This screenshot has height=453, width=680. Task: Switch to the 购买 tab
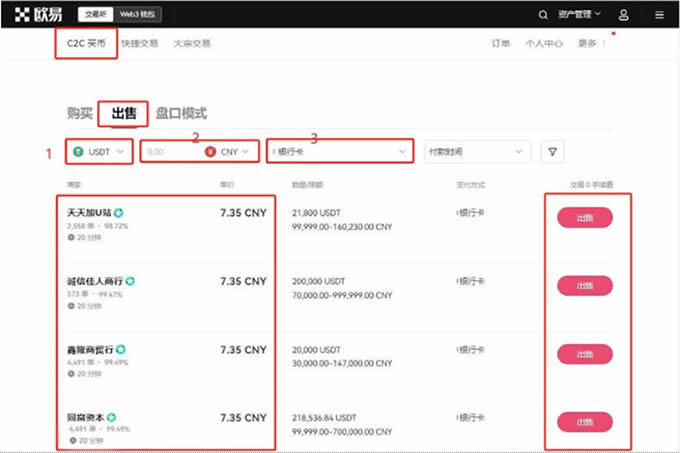(x=80, y=114)
